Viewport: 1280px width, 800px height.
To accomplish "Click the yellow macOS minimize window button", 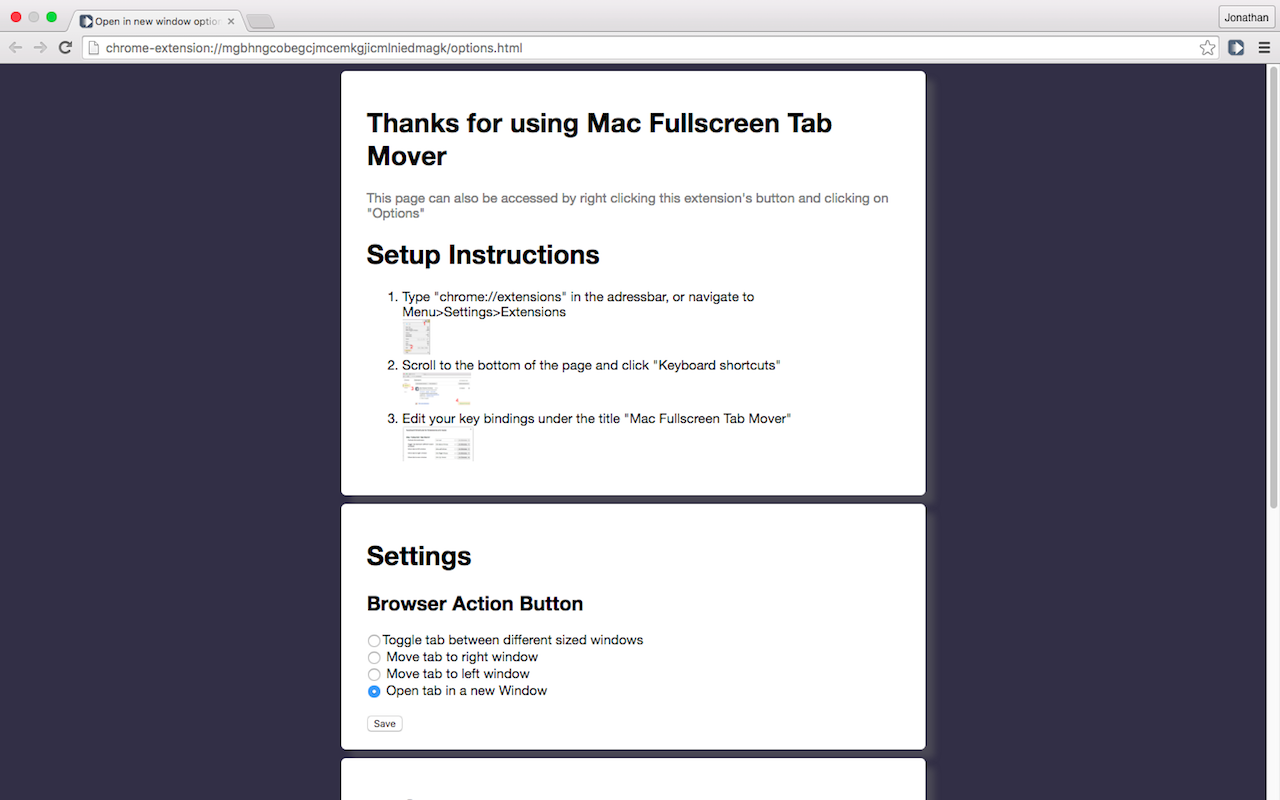I will click(x=34, y=17).
